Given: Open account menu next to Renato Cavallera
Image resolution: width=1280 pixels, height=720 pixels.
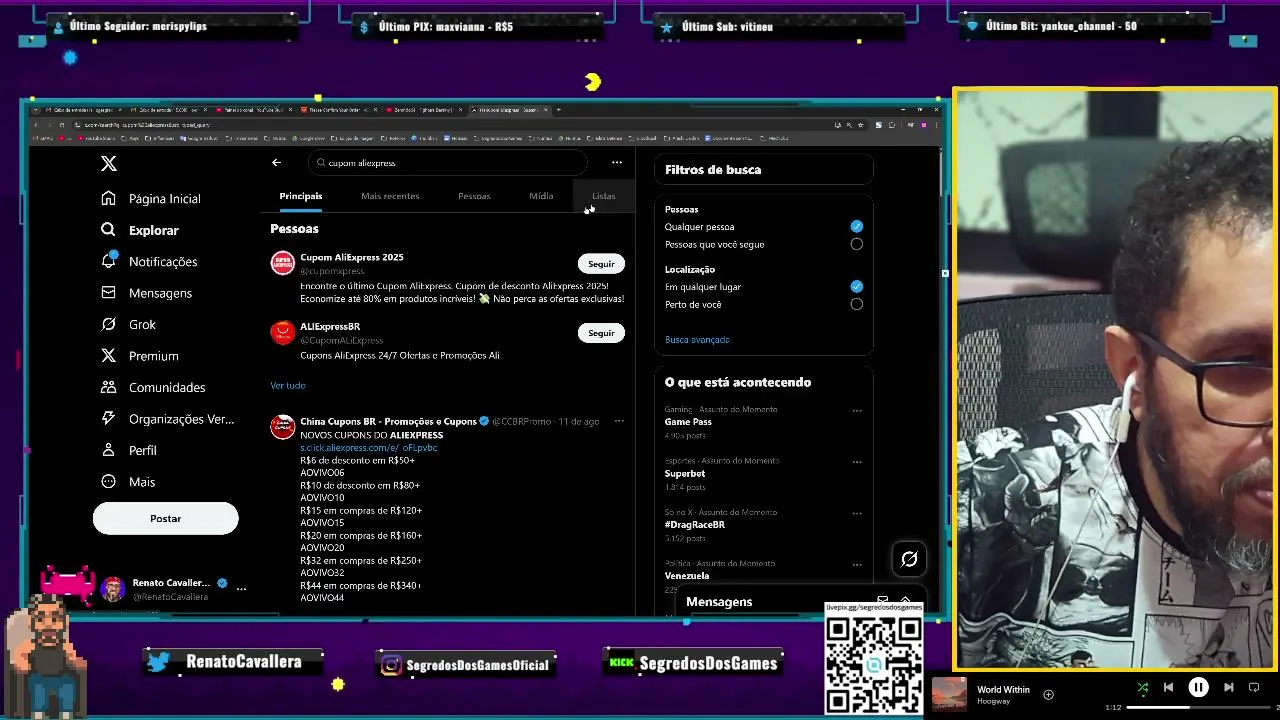Looking at the screenshot, I should pyautogui.click(x=241, y=589).
